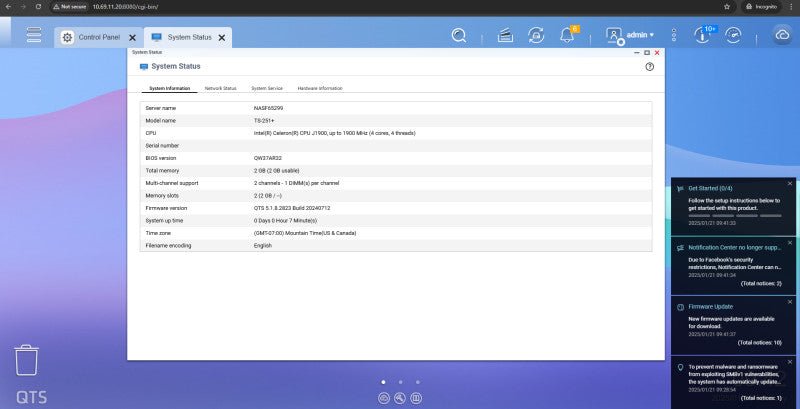
Task: Open the myQNAPcloud cloud icon
Action: click(782, 35)
